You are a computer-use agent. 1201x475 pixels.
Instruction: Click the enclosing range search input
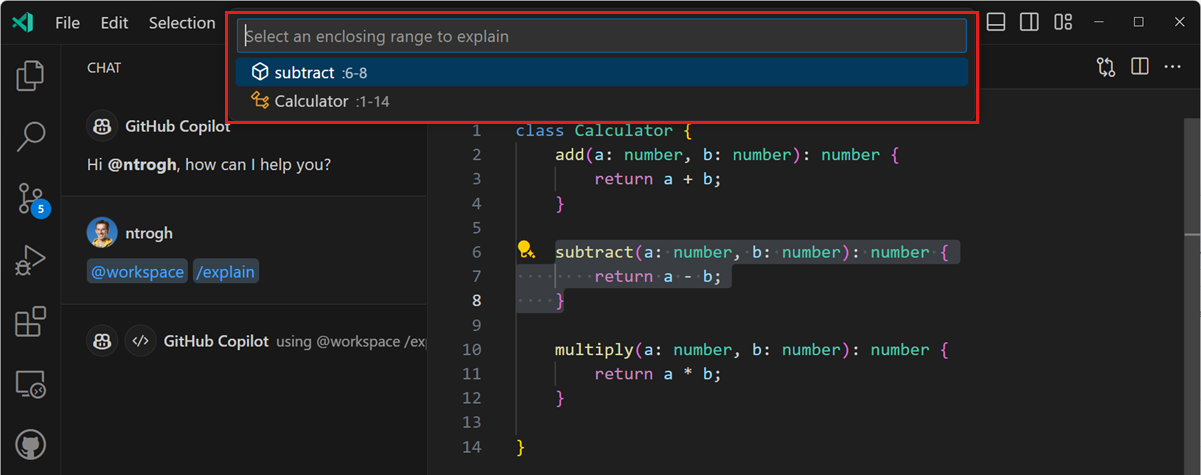pyautogui.click(x=600, y=36)
